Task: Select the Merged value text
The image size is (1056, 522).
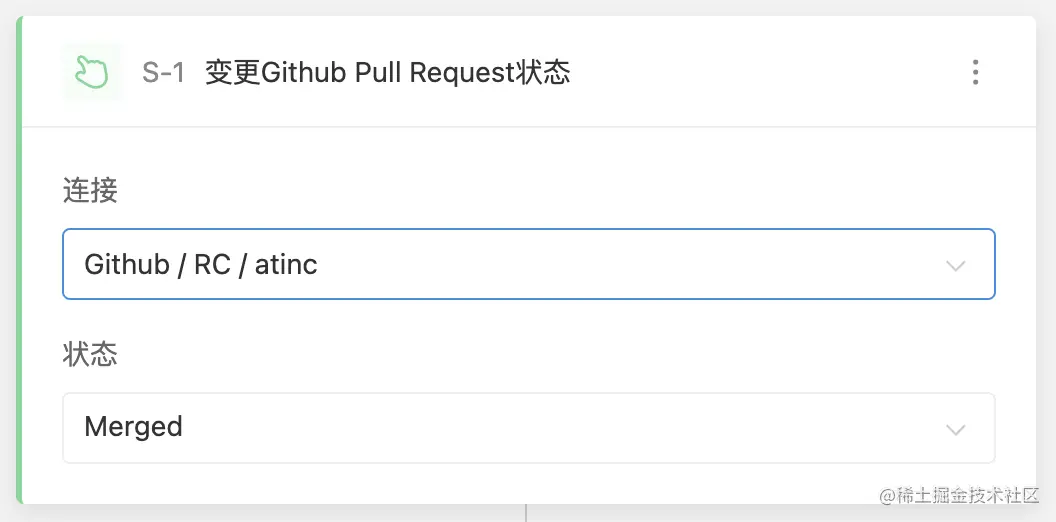Action: click(x=133, y=427)
